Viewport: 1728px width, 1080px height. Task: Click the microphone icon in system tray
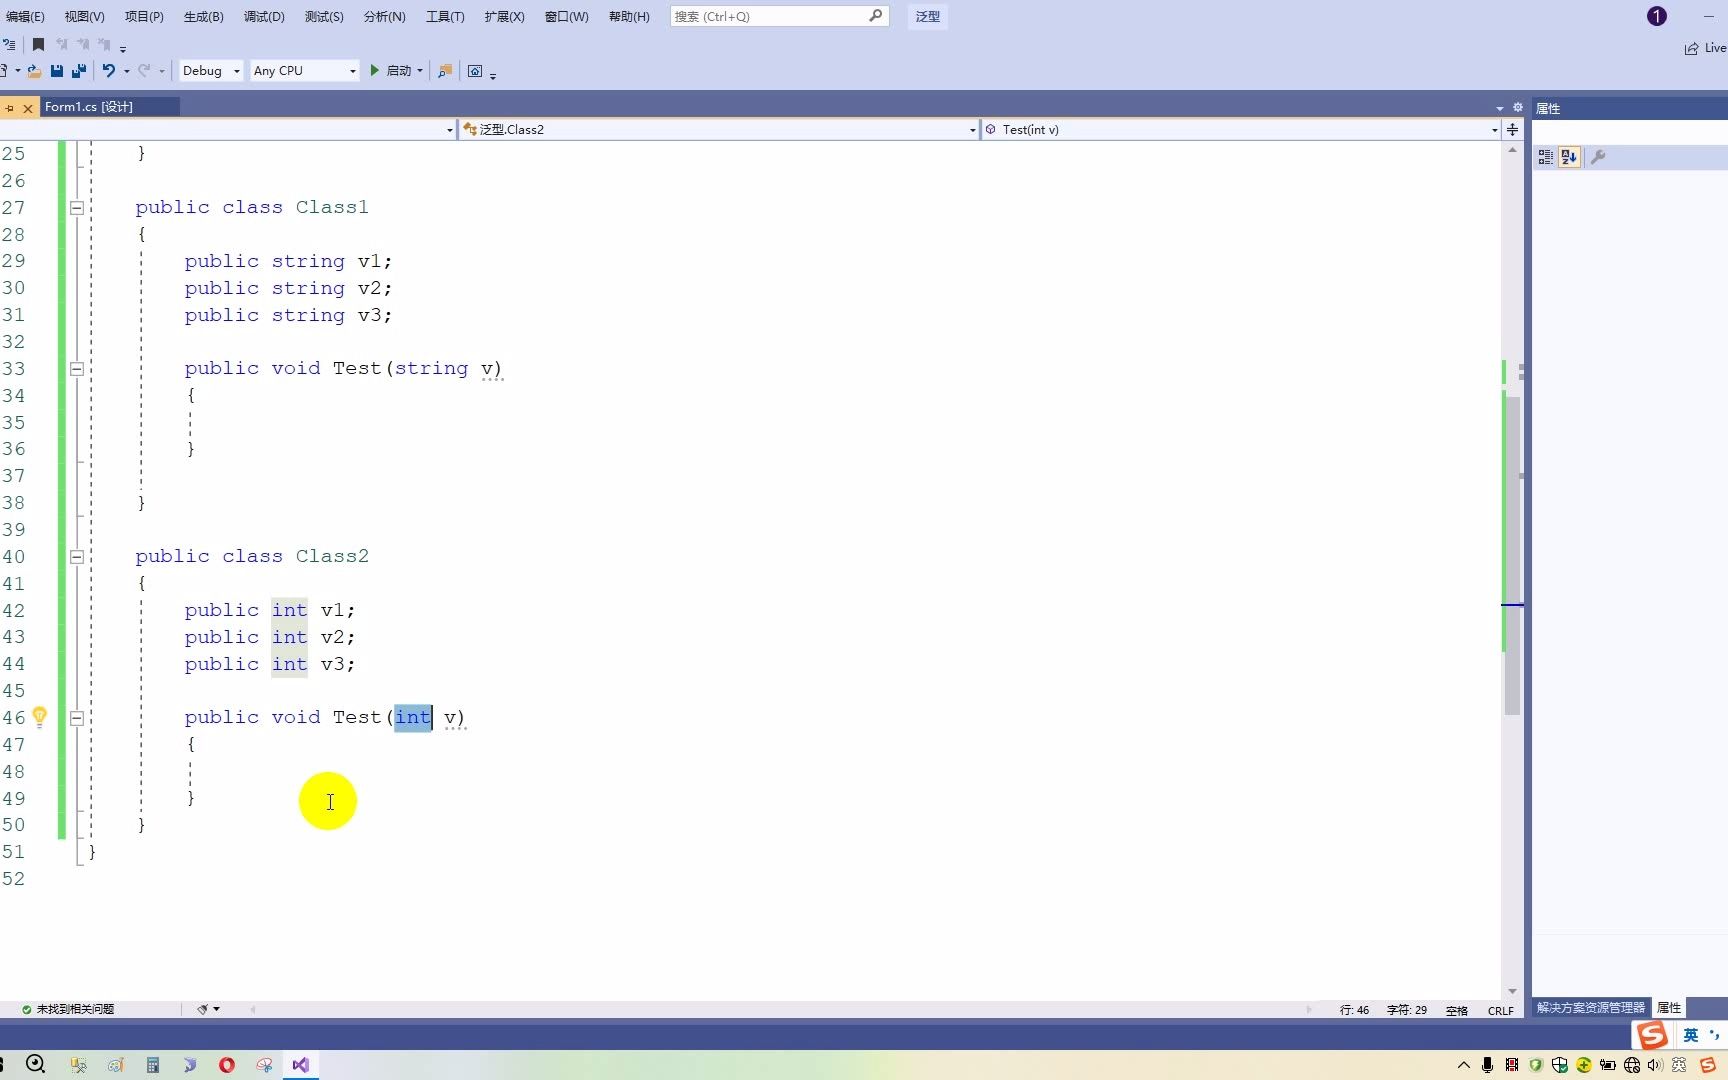[1488, 1065]
